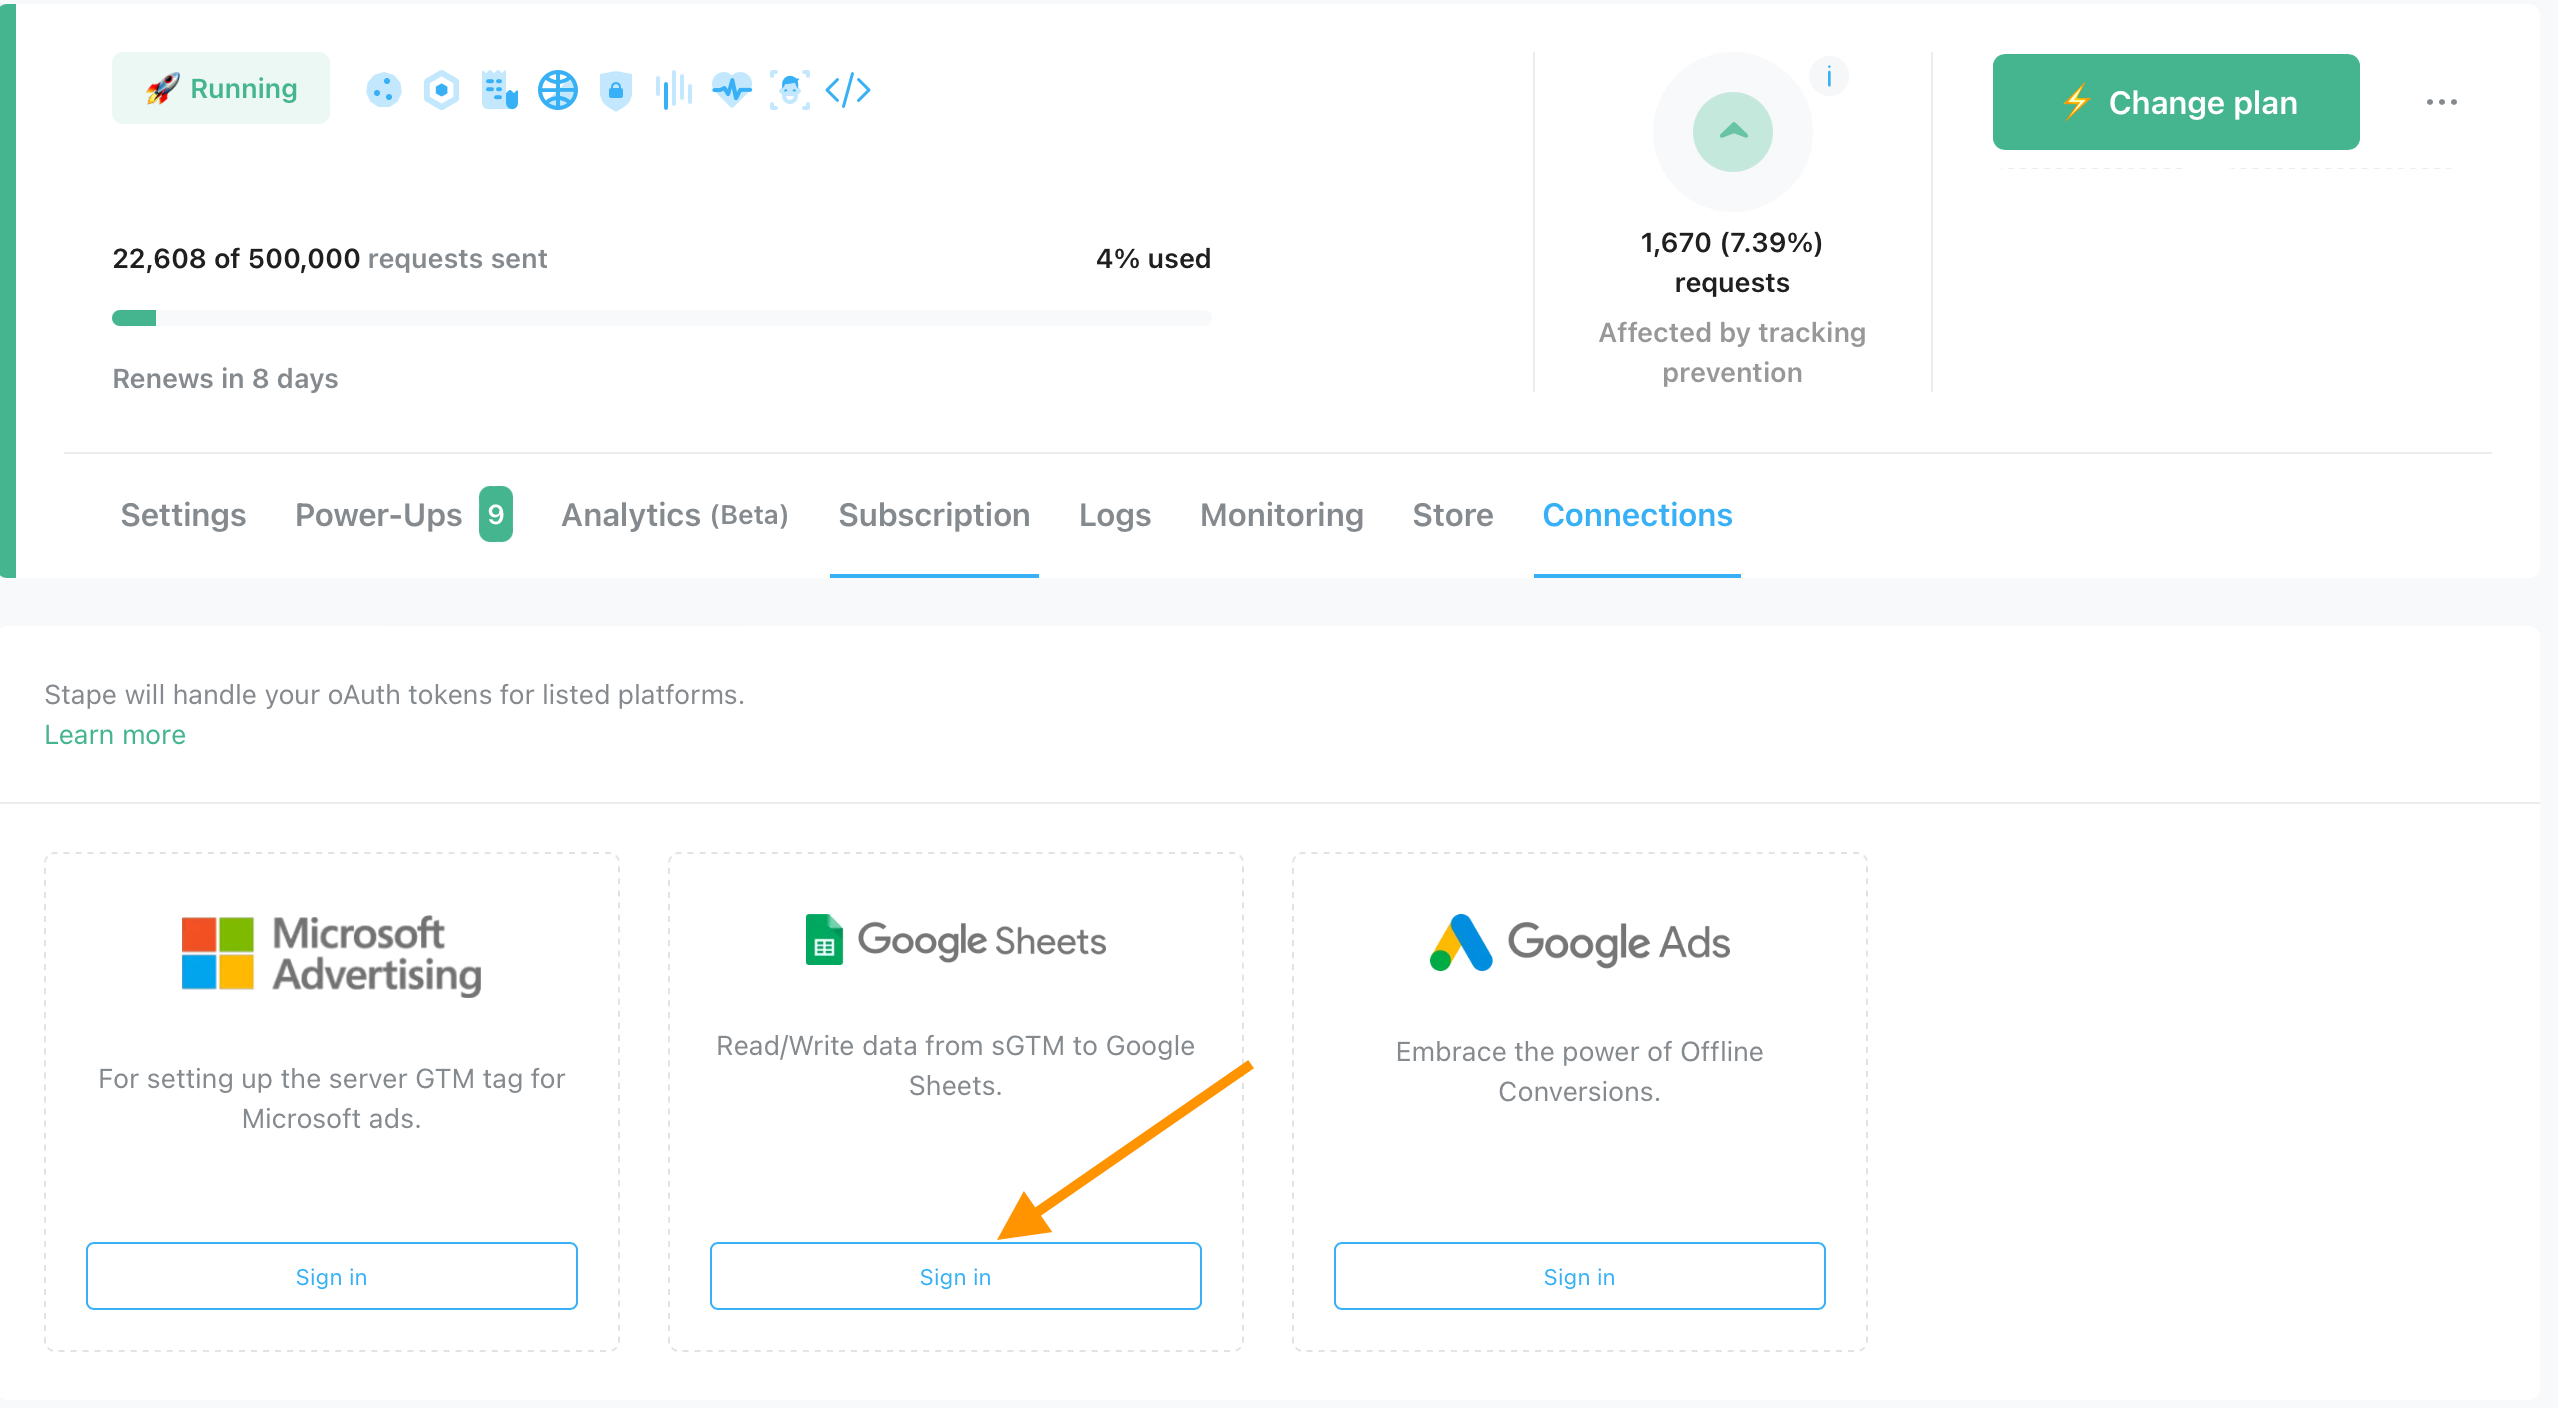Click 'For setting up the server GTM tag' description
Image resolution: width=2558 pixels, height=1408 pixels.
[x=332, y=1098]
